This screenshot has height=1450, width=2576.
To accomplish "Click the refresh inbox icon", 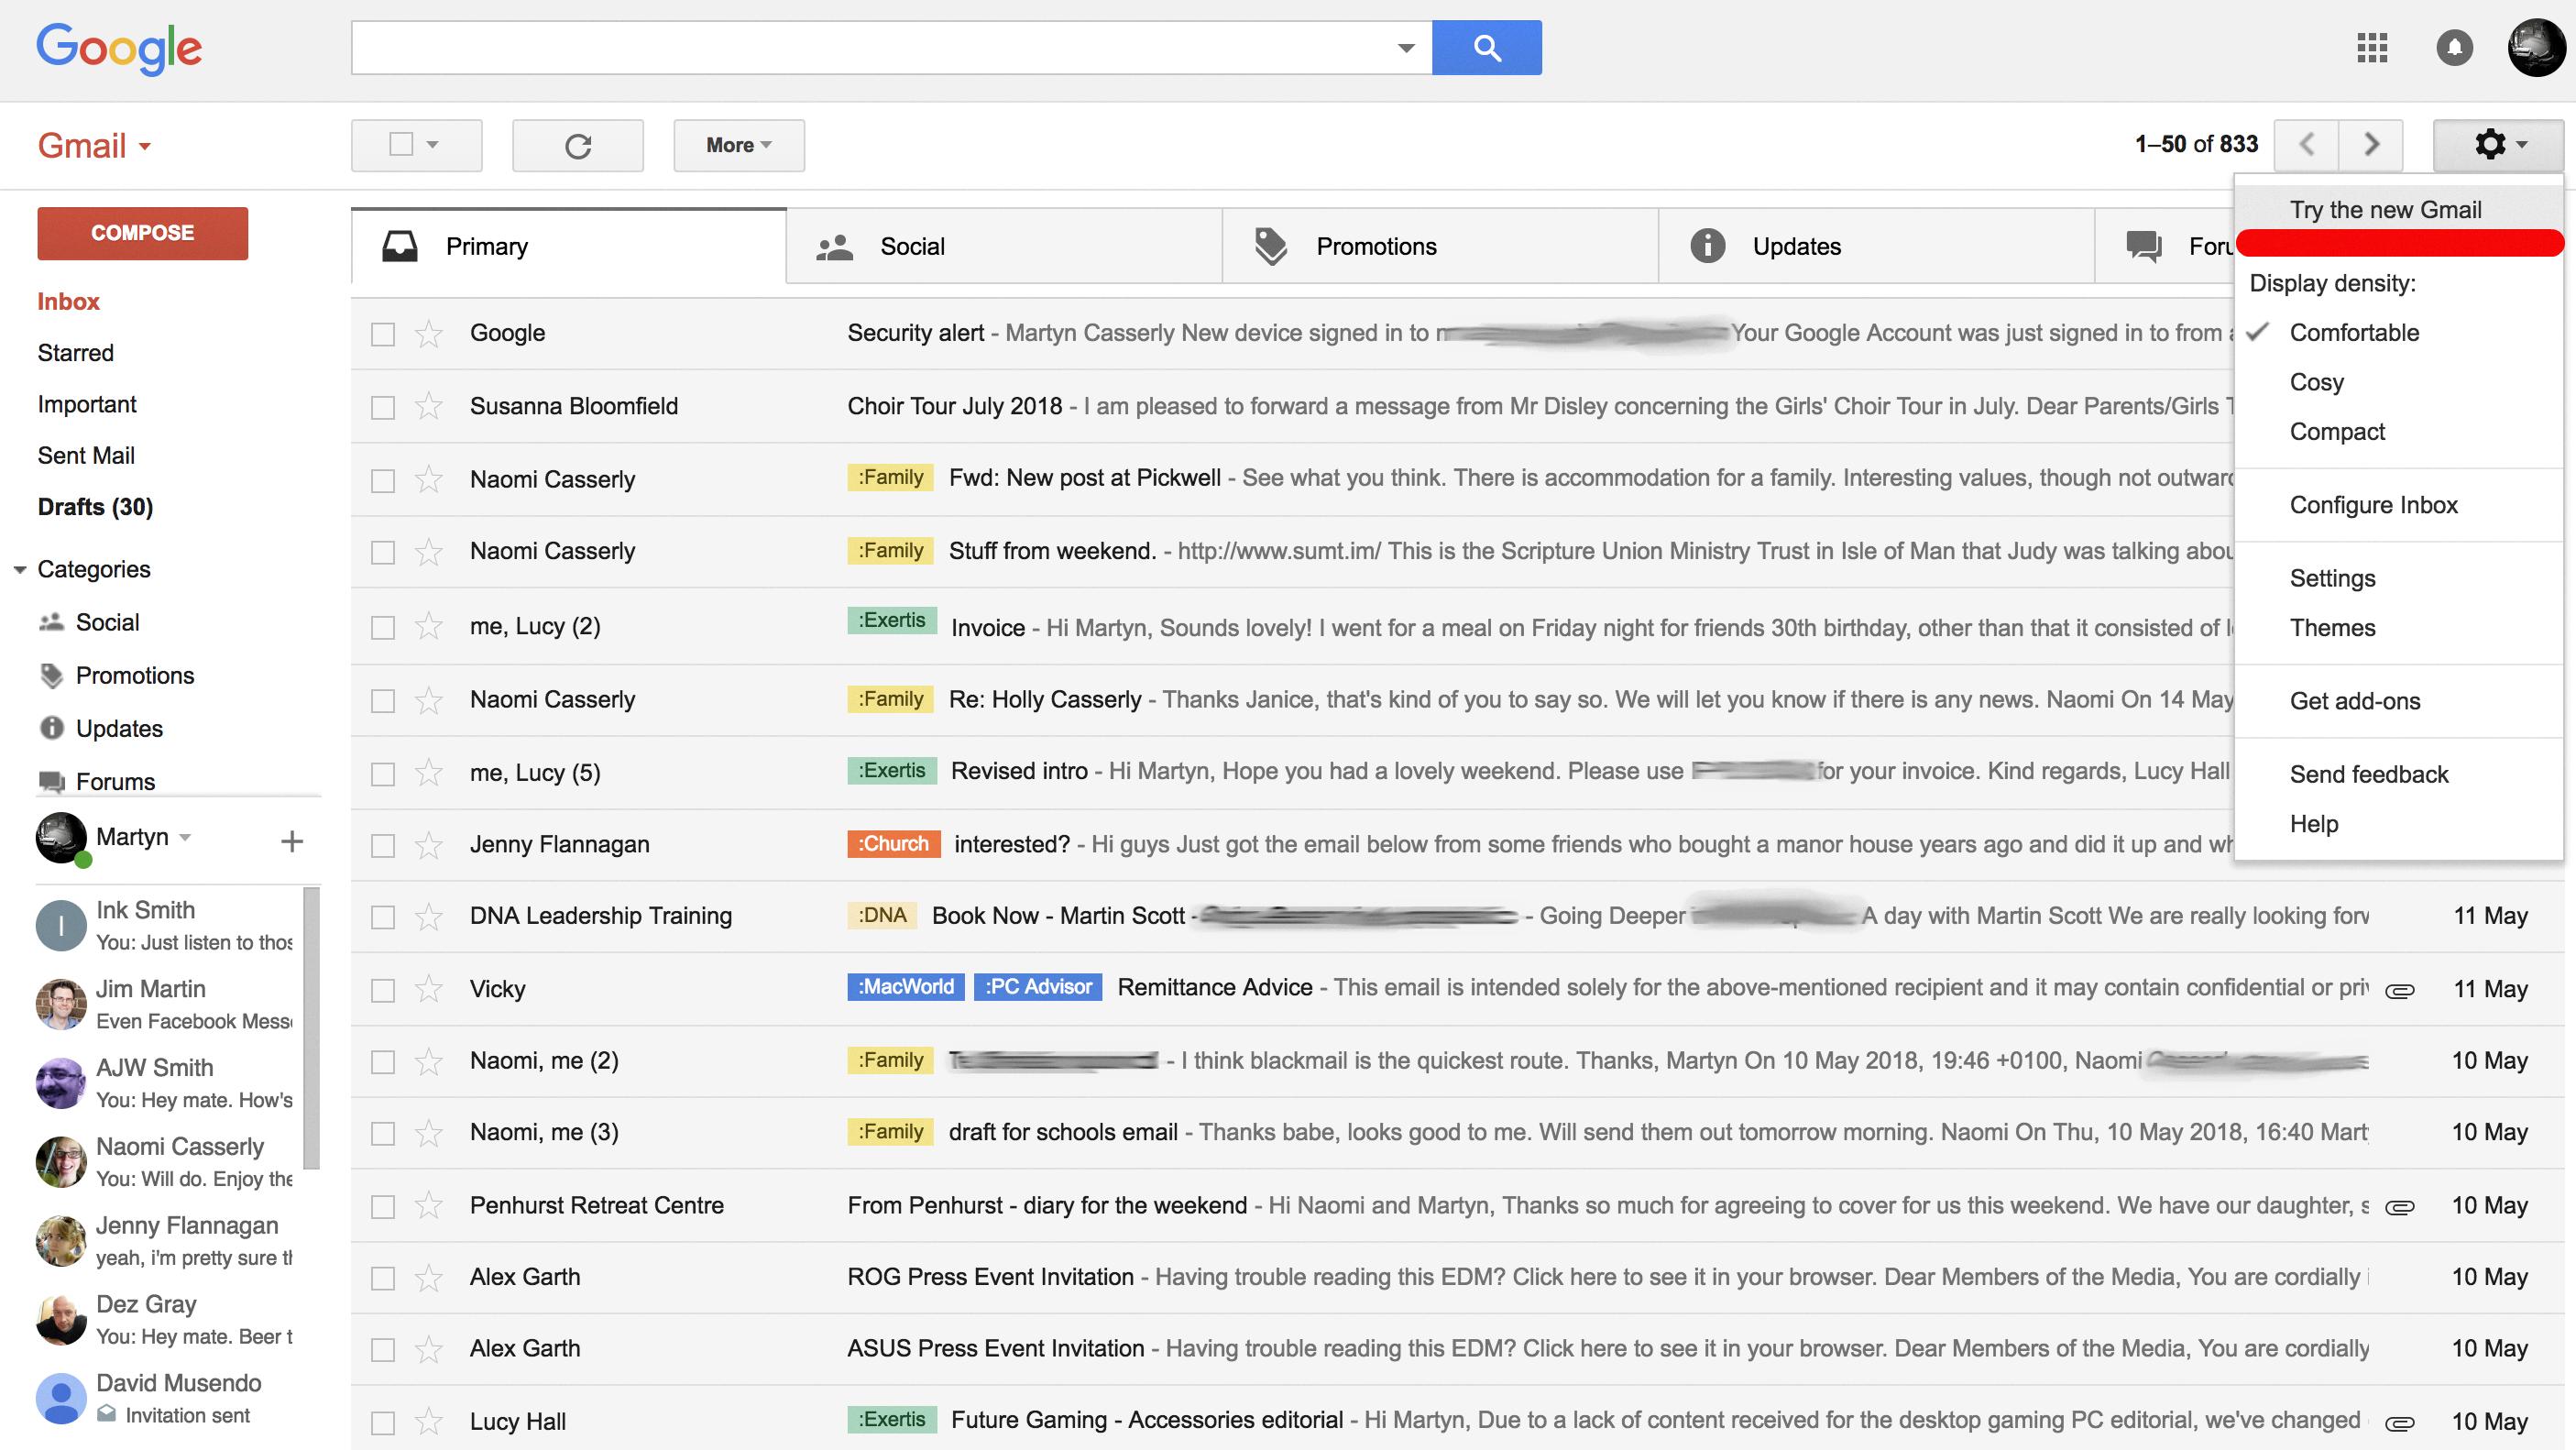I will pyautogui.click(x=576, y=143).
